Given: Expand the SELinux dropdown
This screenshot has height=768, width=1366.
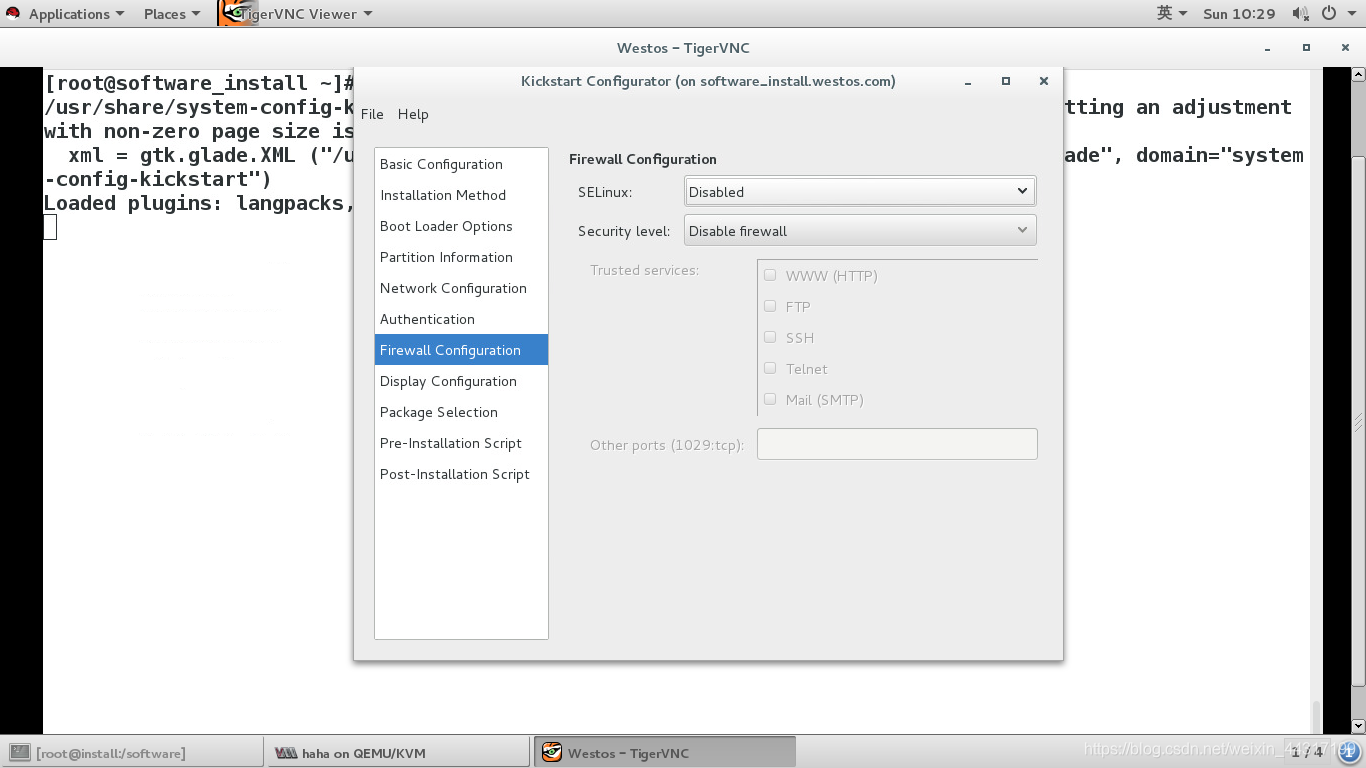Looking at the screenshot, I should (x=860, y=191).
